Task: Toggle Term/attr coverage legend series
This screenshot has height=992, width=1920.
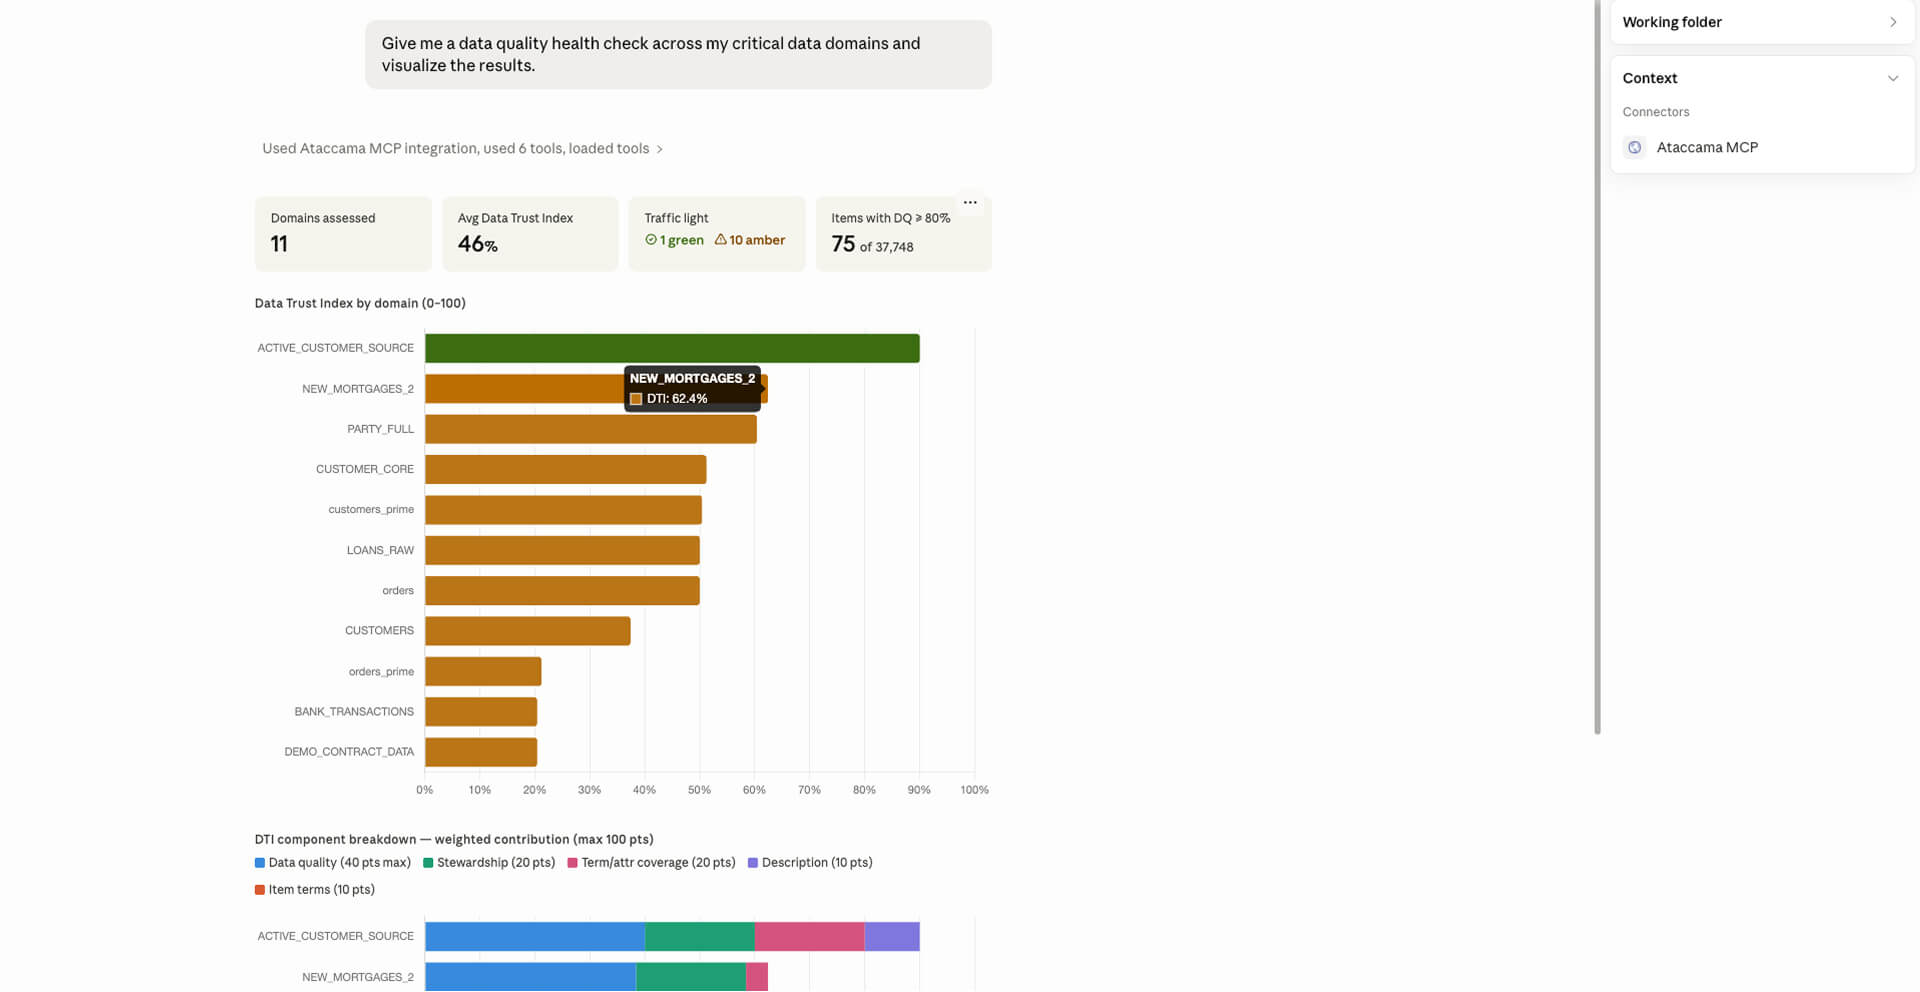Action: pyautogui.click(x=651, y=862)
